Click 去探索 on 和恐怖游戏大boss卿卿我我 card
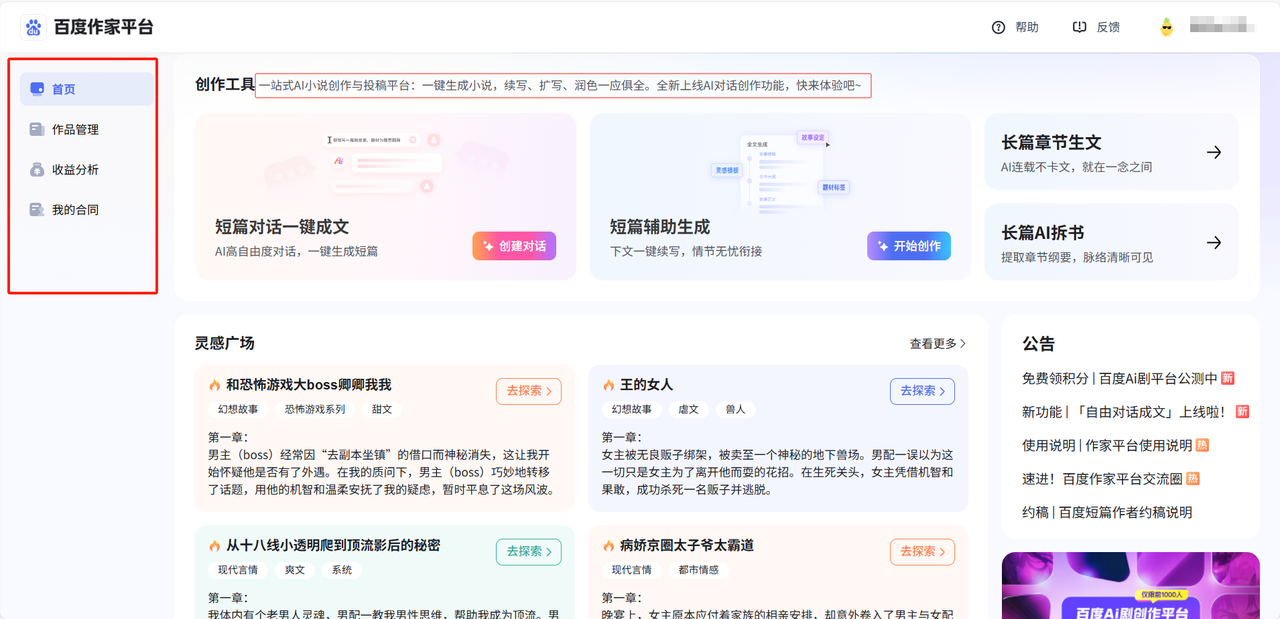1280x619 pixels. pos(528,391)
